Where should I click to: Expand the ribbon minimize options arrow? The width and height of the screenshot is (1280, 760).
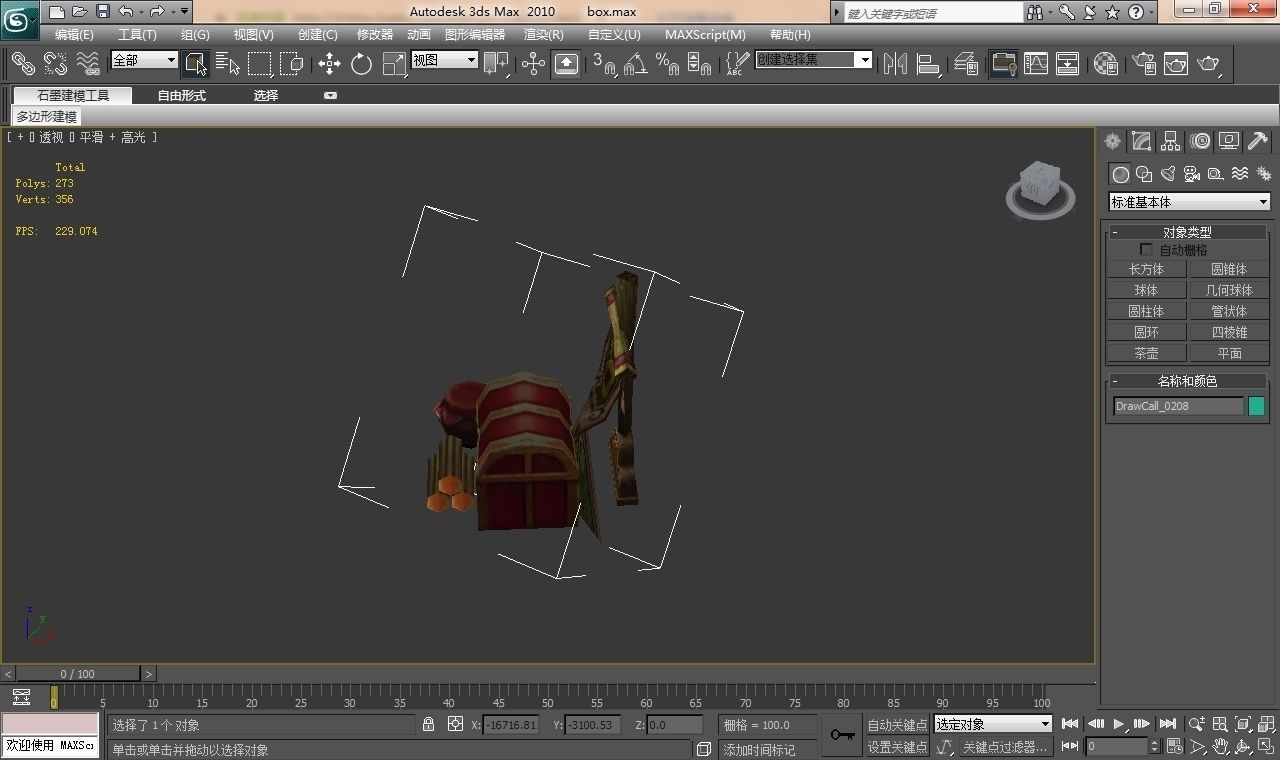coord(330,96)
